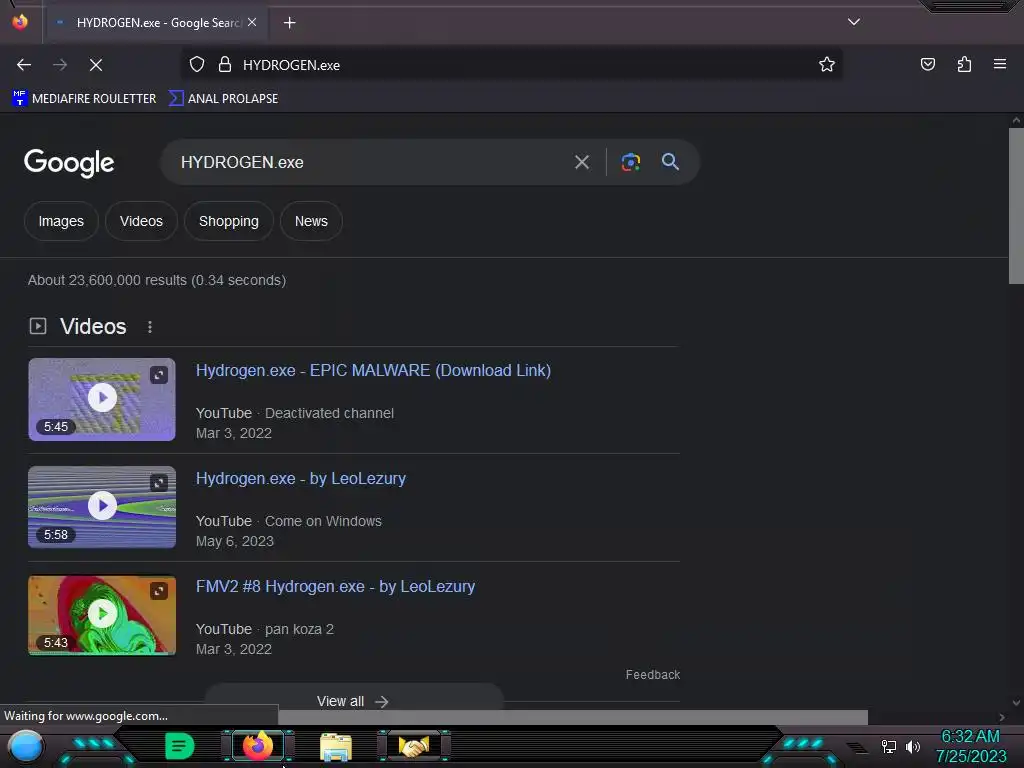The height and width of the screenshot is (768, 1024).
Task: Open File Explorer from taskbar
Action: (x=336, y=746)
